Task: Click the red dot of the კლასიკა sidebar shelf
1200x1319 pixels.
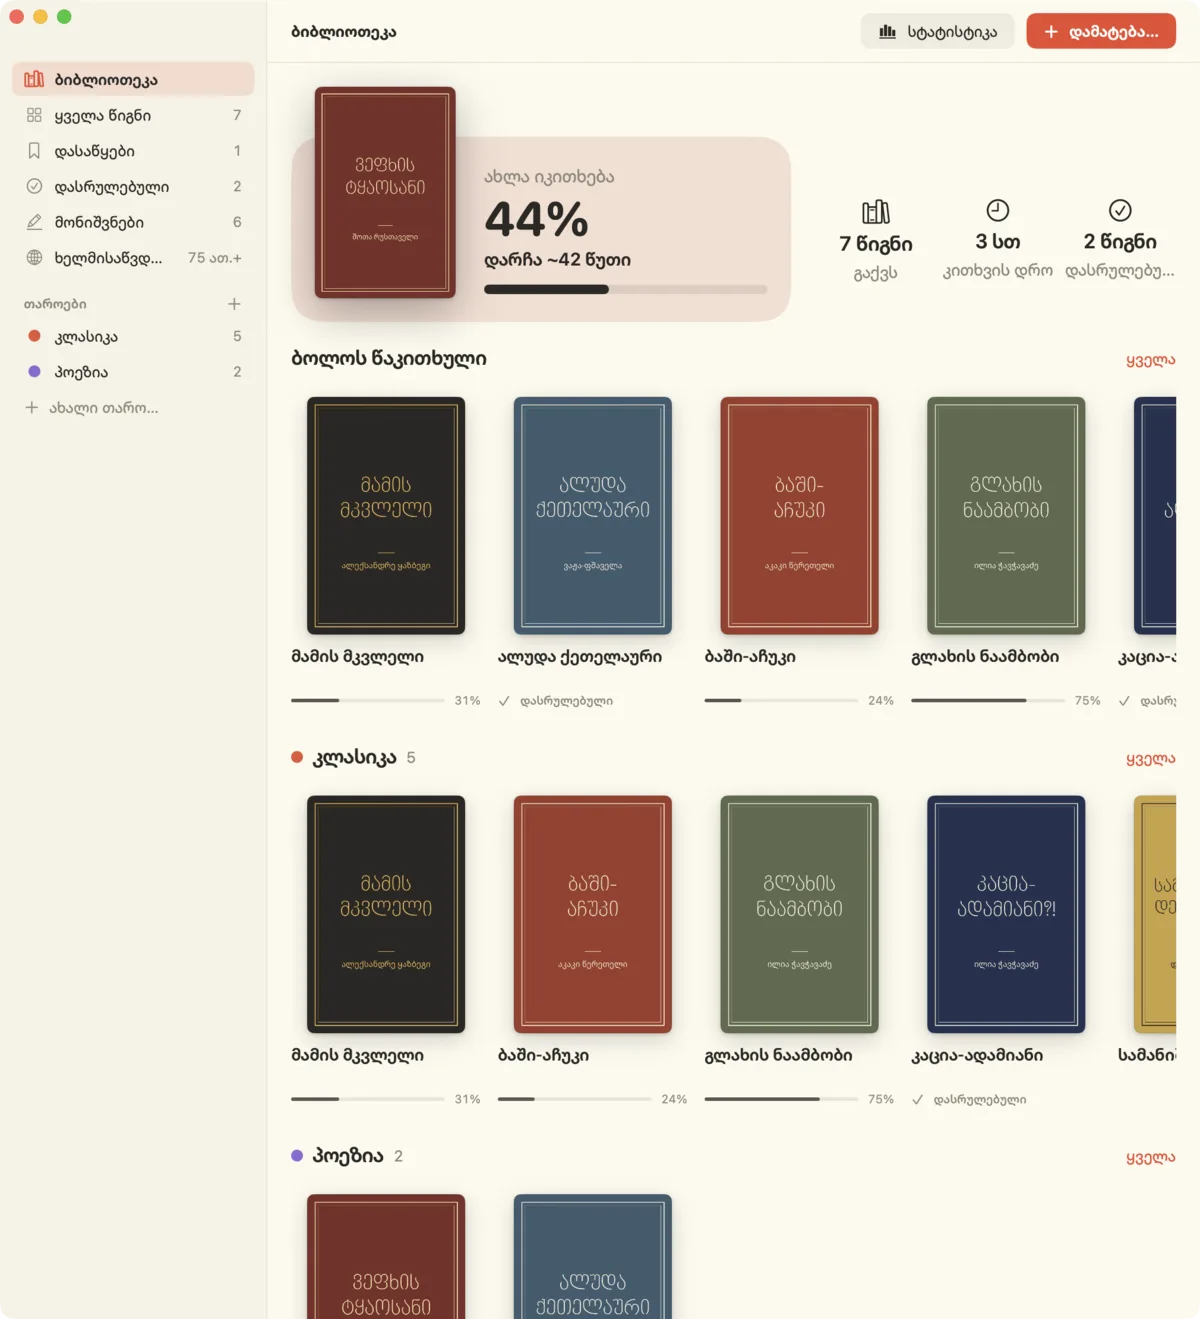Action: (34, 336)
